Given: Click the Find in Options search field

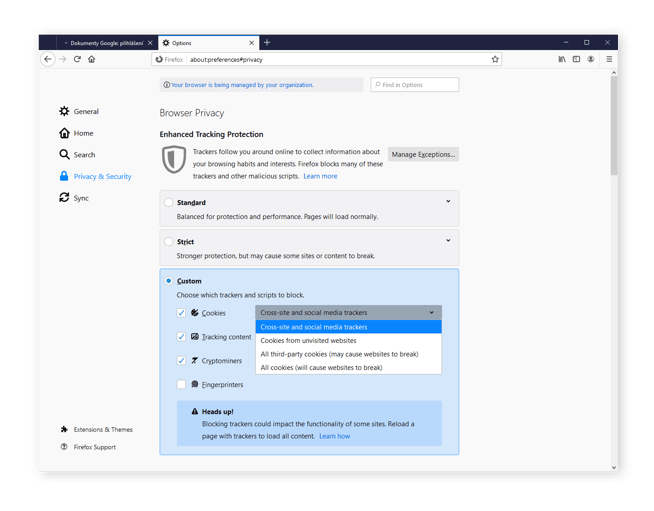Looking at the screenshot, I should click(415, 85).
